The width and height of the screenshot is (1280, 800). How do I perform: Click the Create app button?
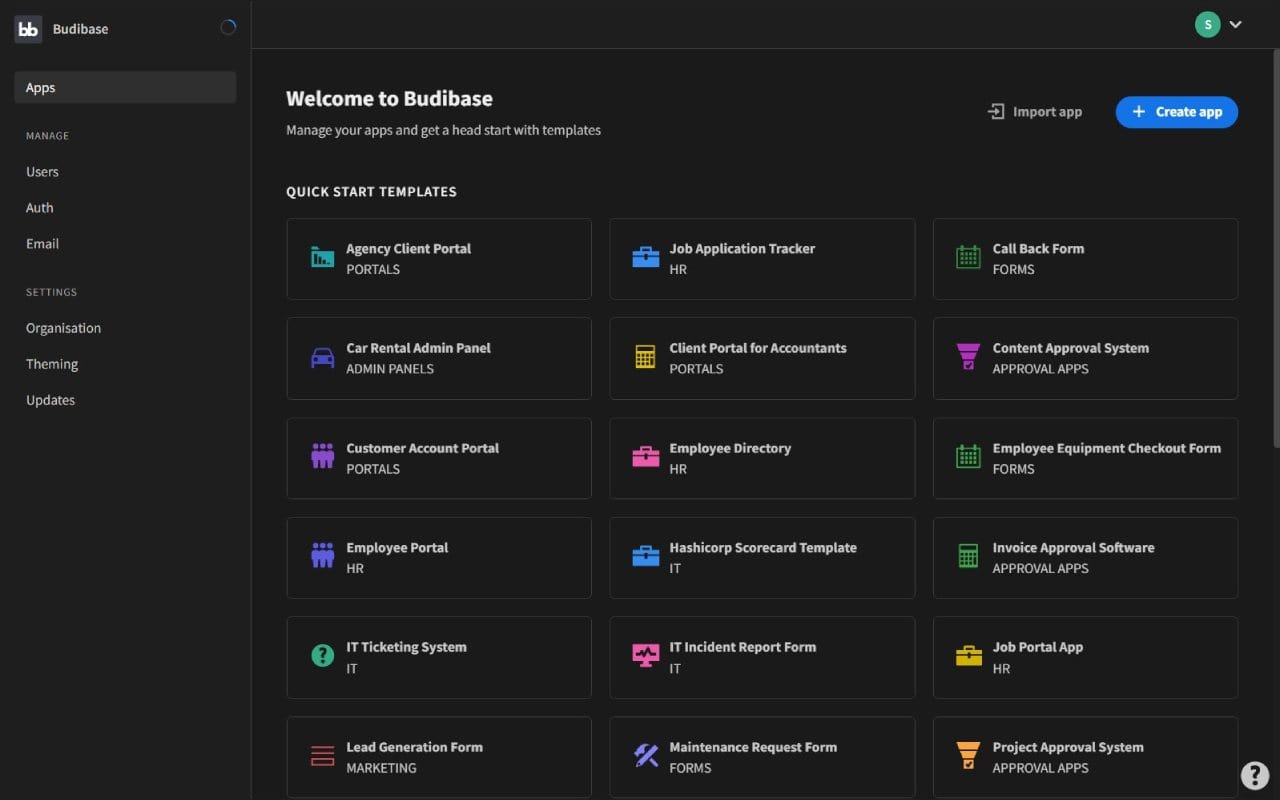pos(1176,112)
